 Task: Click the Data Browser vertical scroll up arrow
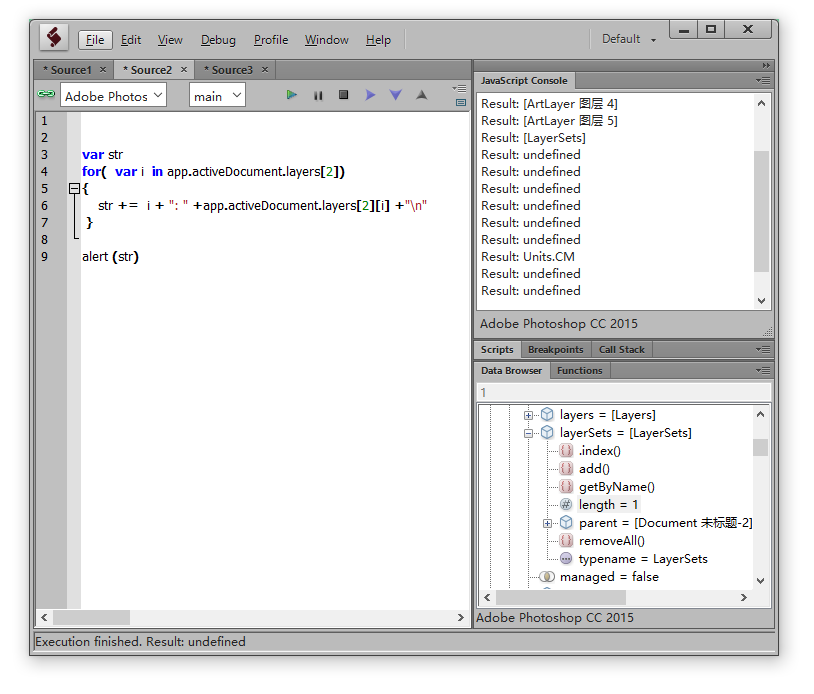point(760,414)
